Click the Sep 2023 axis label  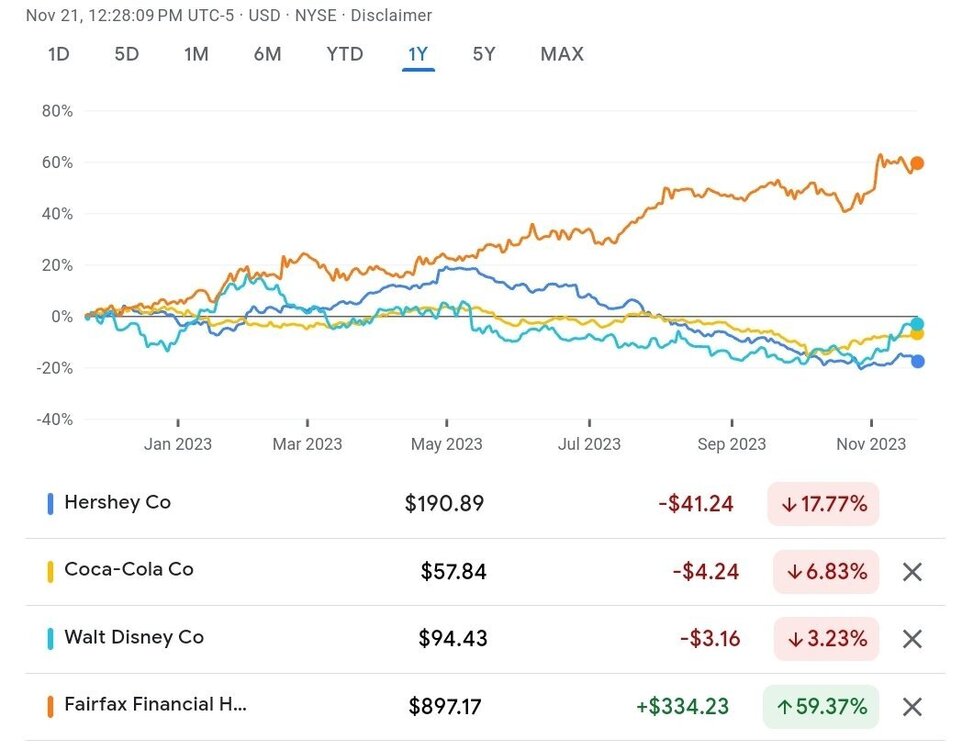(x=732, y=444)
